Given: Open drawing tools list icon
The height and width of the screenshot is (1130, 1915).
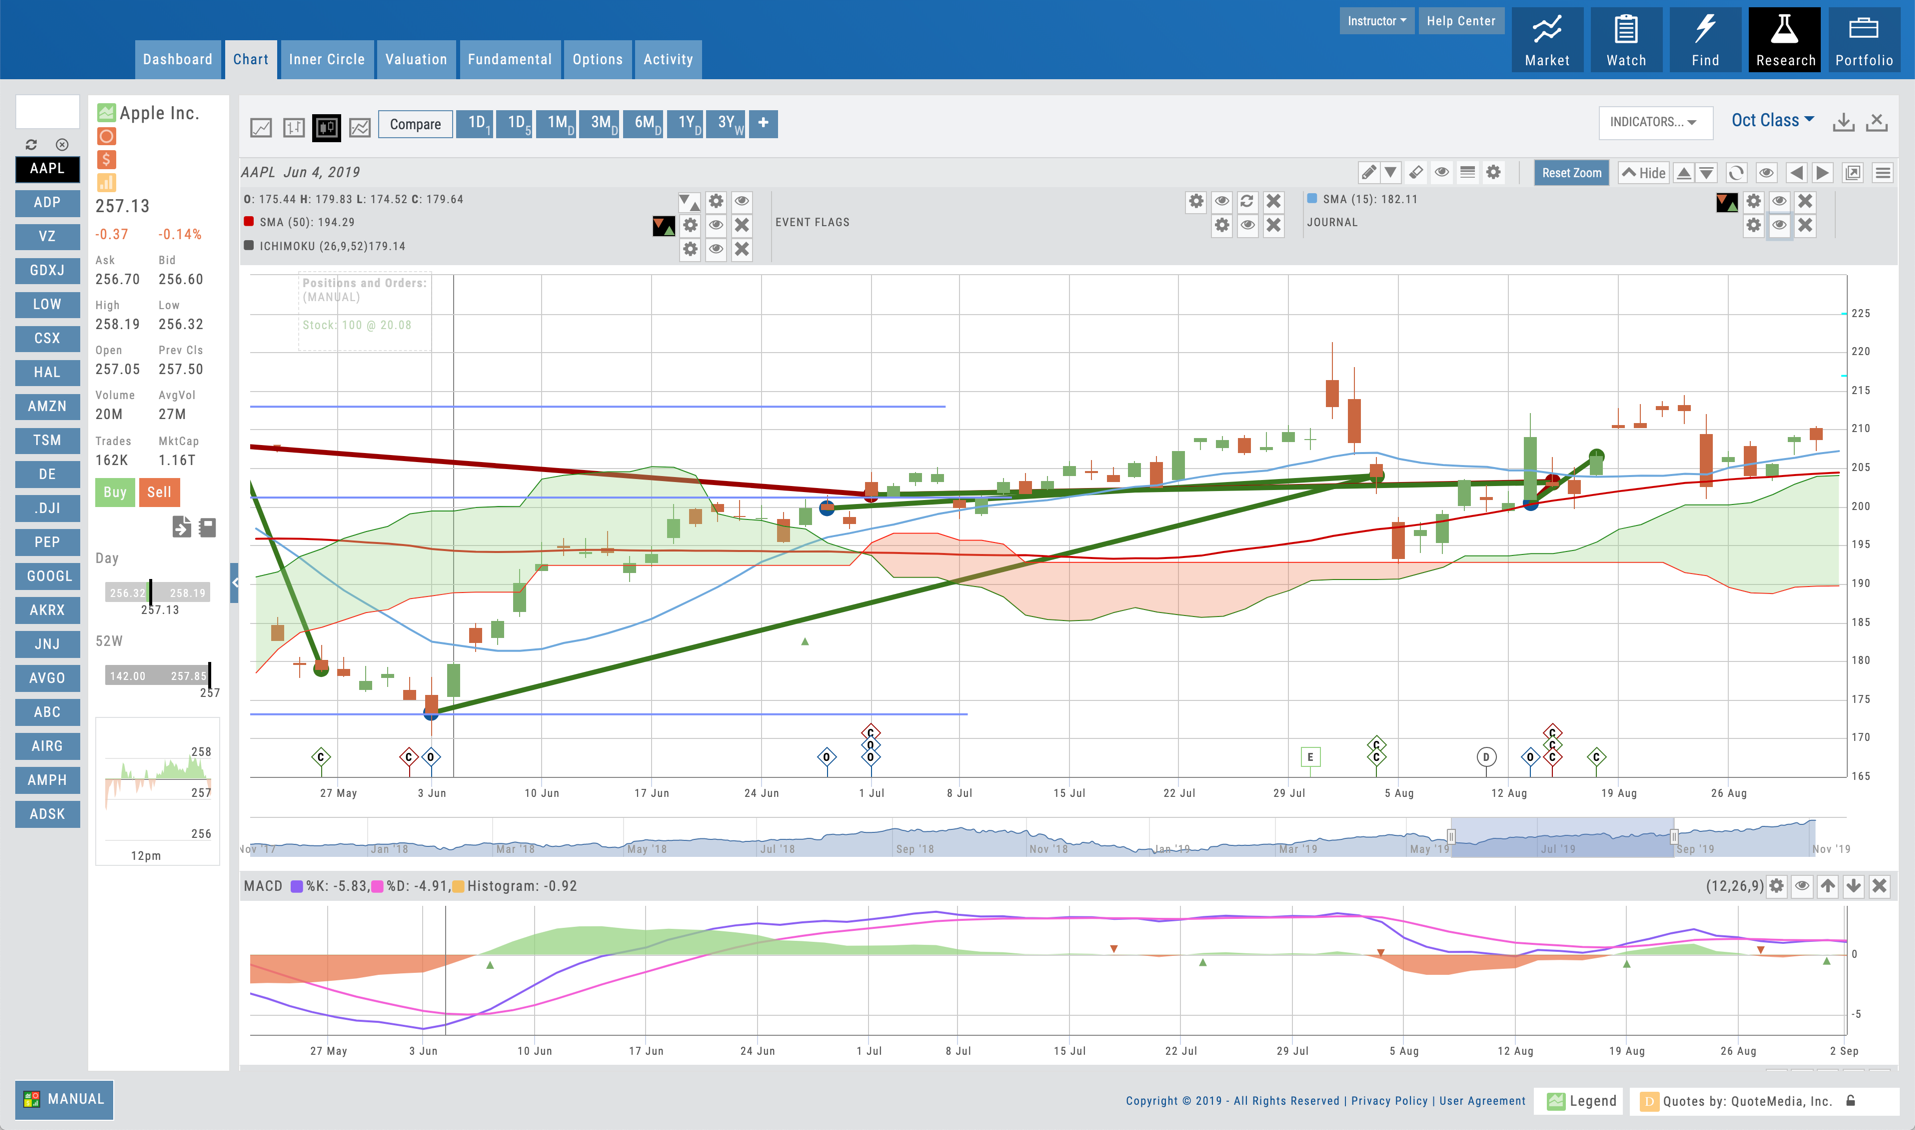Looking at the screenshot, I should [1467, 172].
